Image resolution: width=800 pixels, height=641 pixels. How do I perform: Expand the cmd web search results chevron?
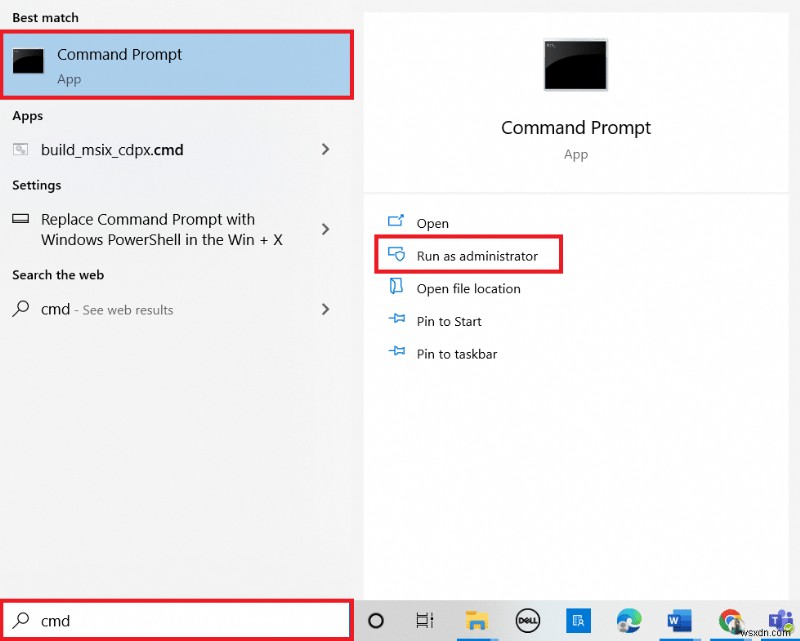[325, 310]
